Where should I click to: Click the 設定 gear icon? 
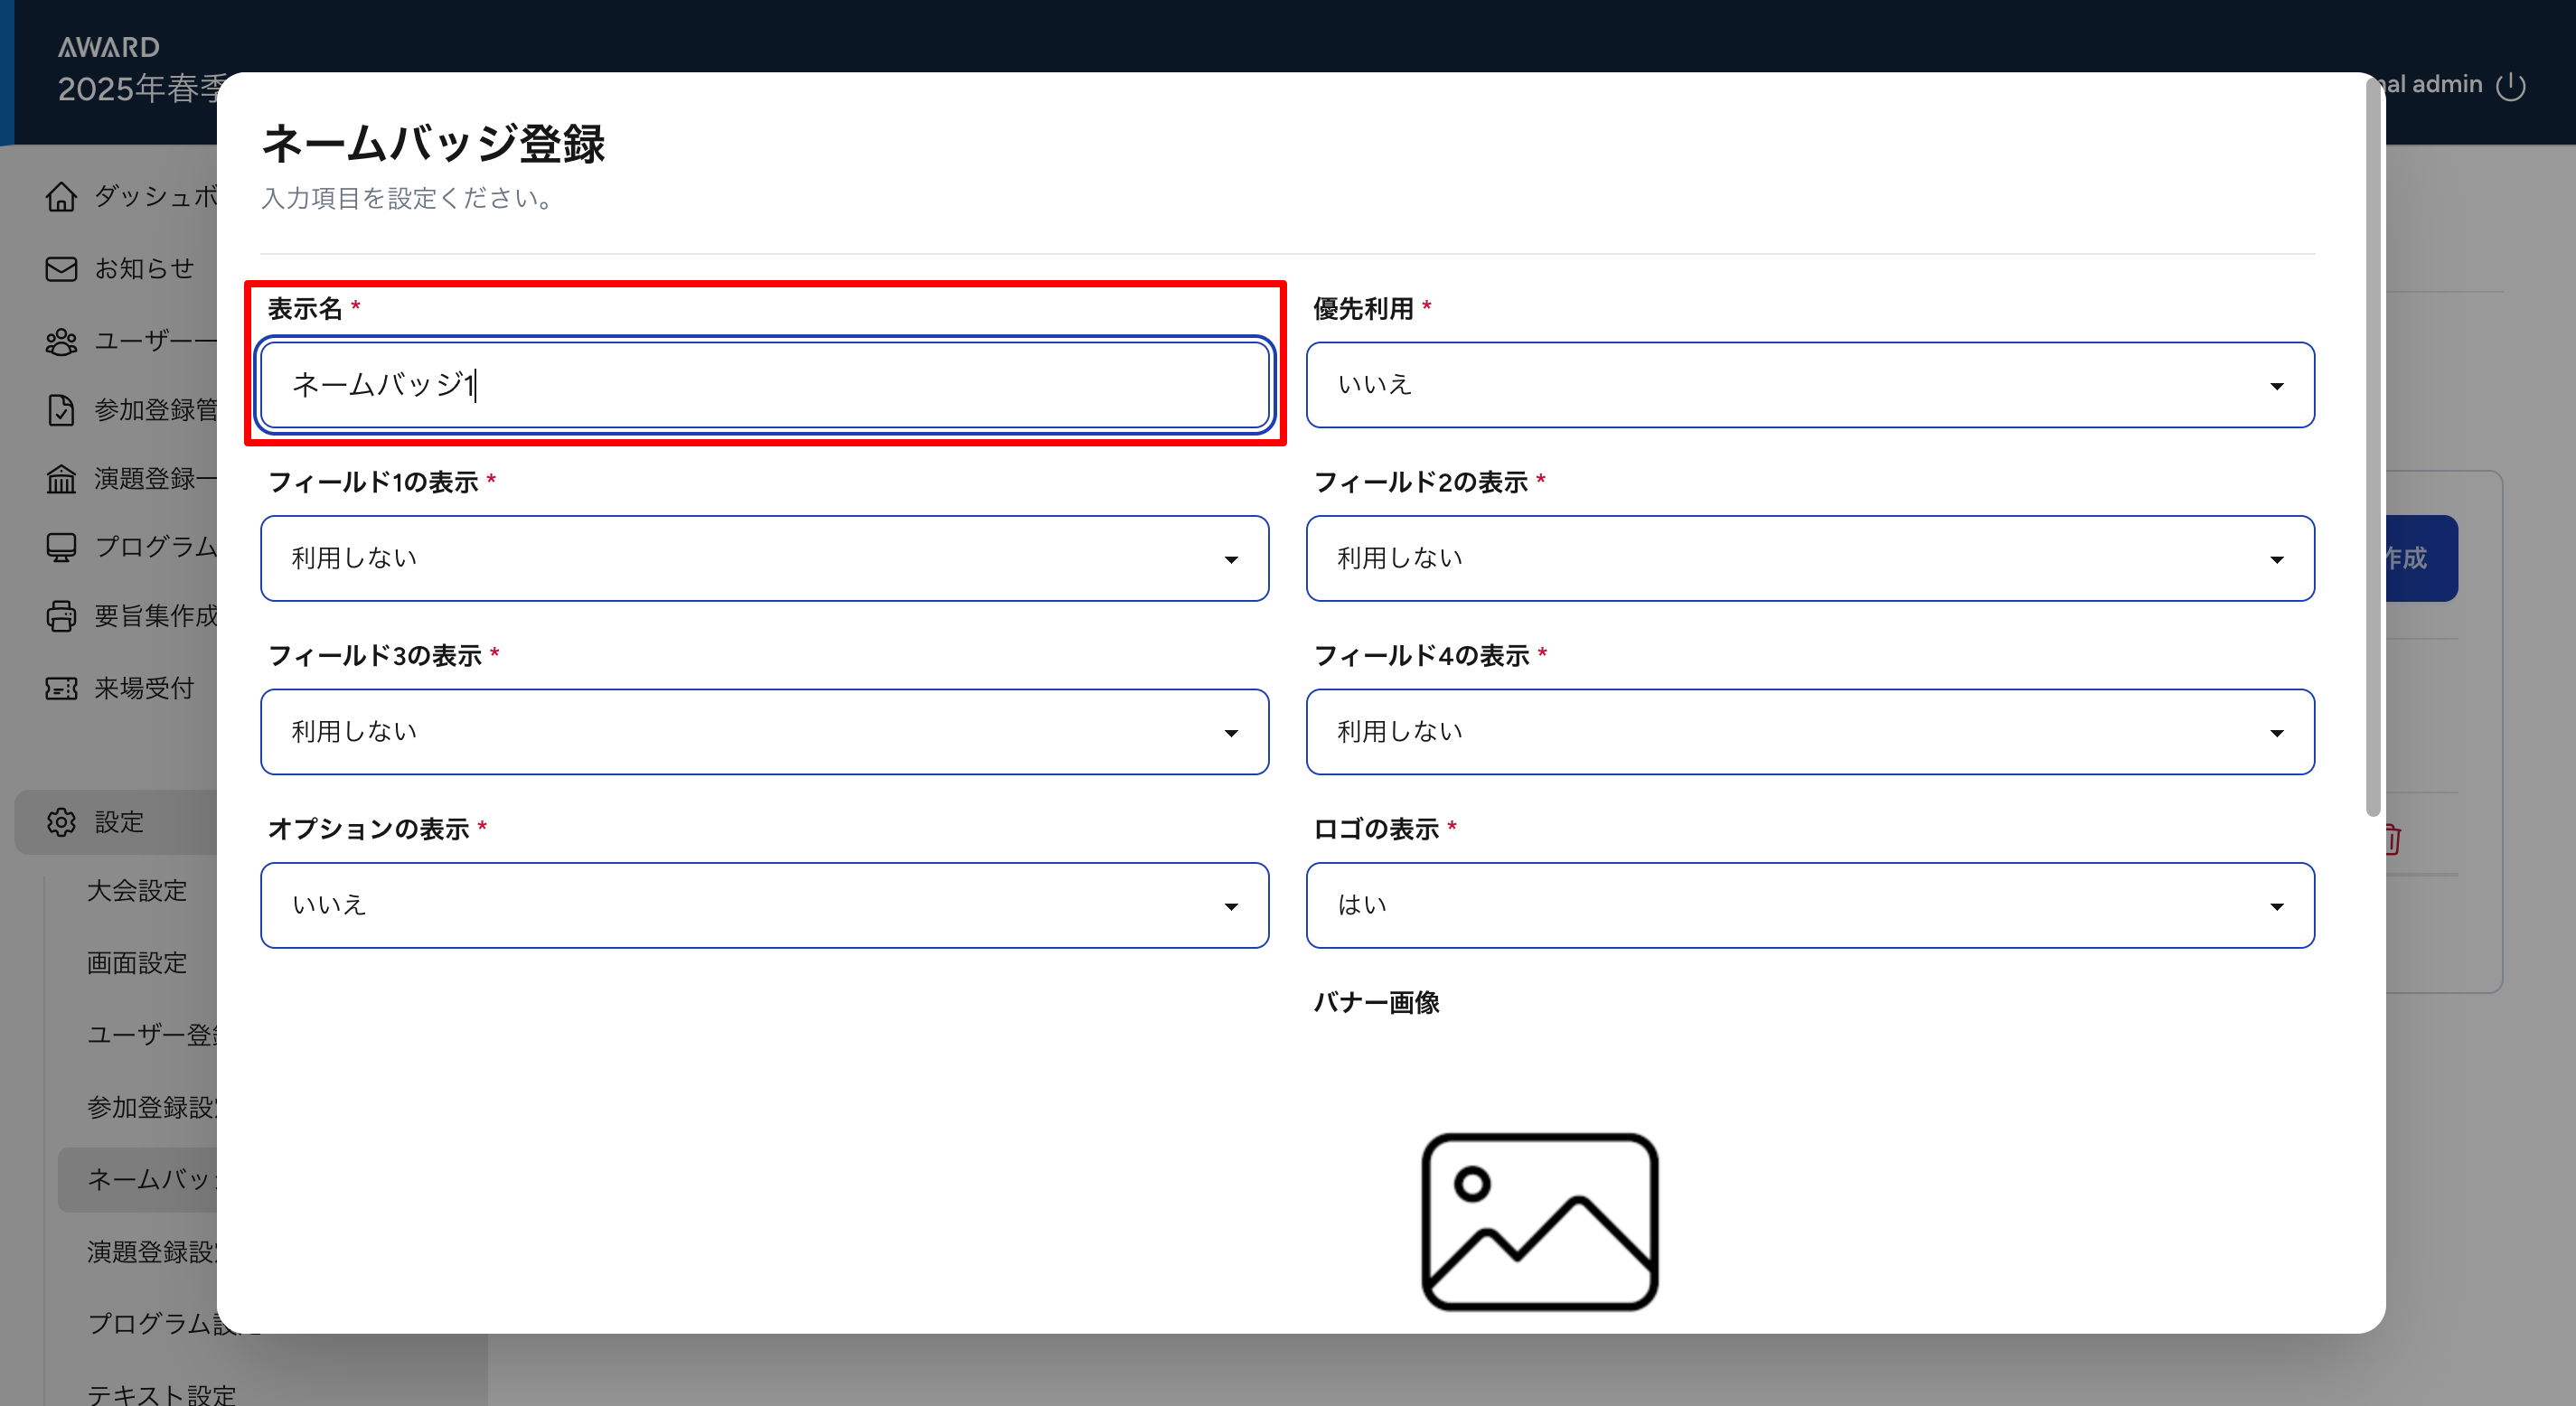pyautogui.click(x=61, y=822)
